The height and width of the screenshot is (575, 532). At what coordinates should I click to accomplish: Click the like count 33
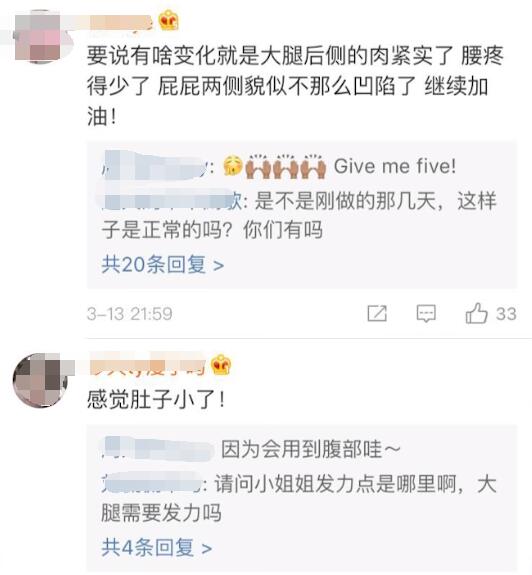506,314
